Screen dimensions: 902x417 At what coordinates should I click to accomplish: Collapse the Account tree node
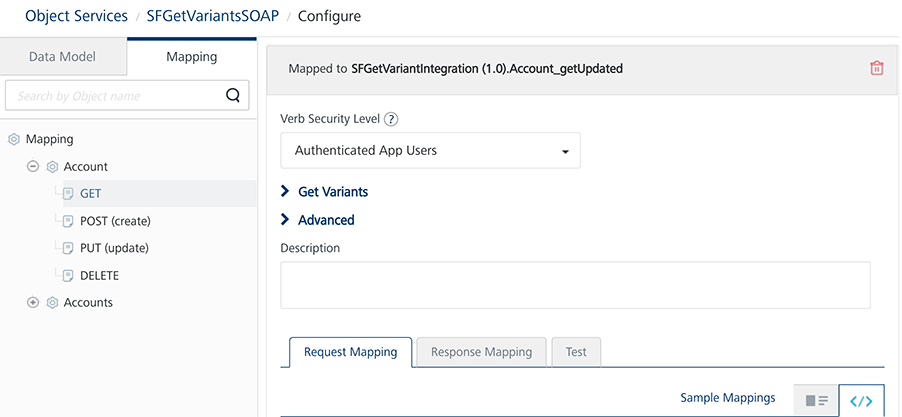(x=33, y=167)
